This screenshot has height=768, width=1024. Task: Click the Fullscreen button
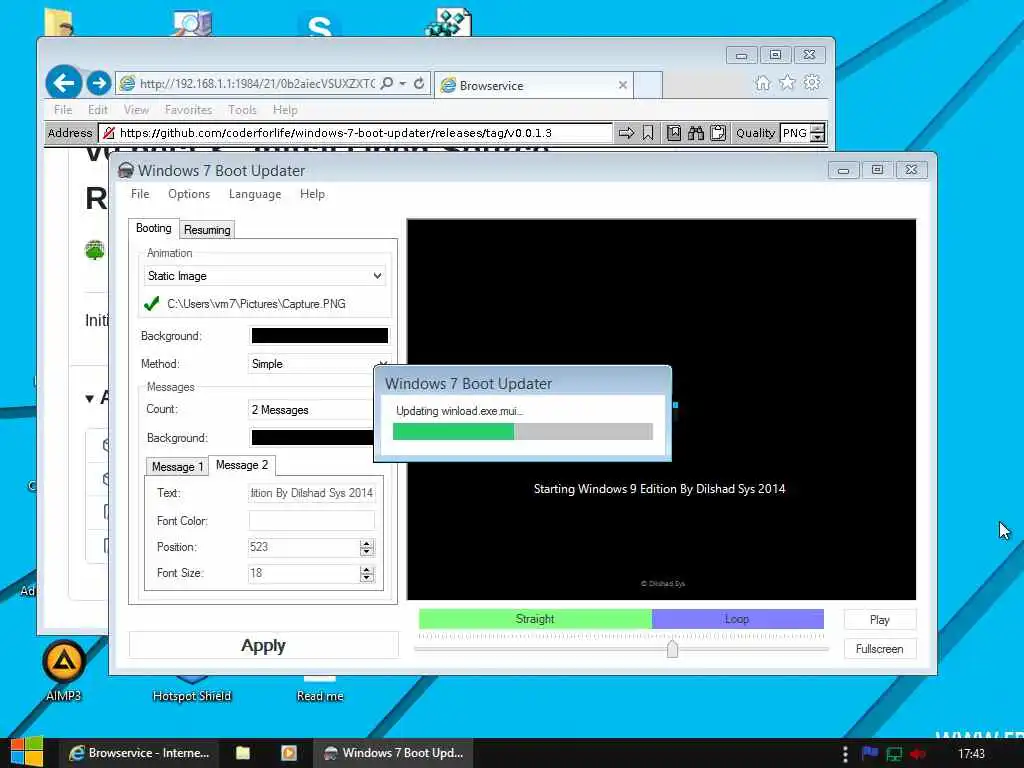[880, 649]
